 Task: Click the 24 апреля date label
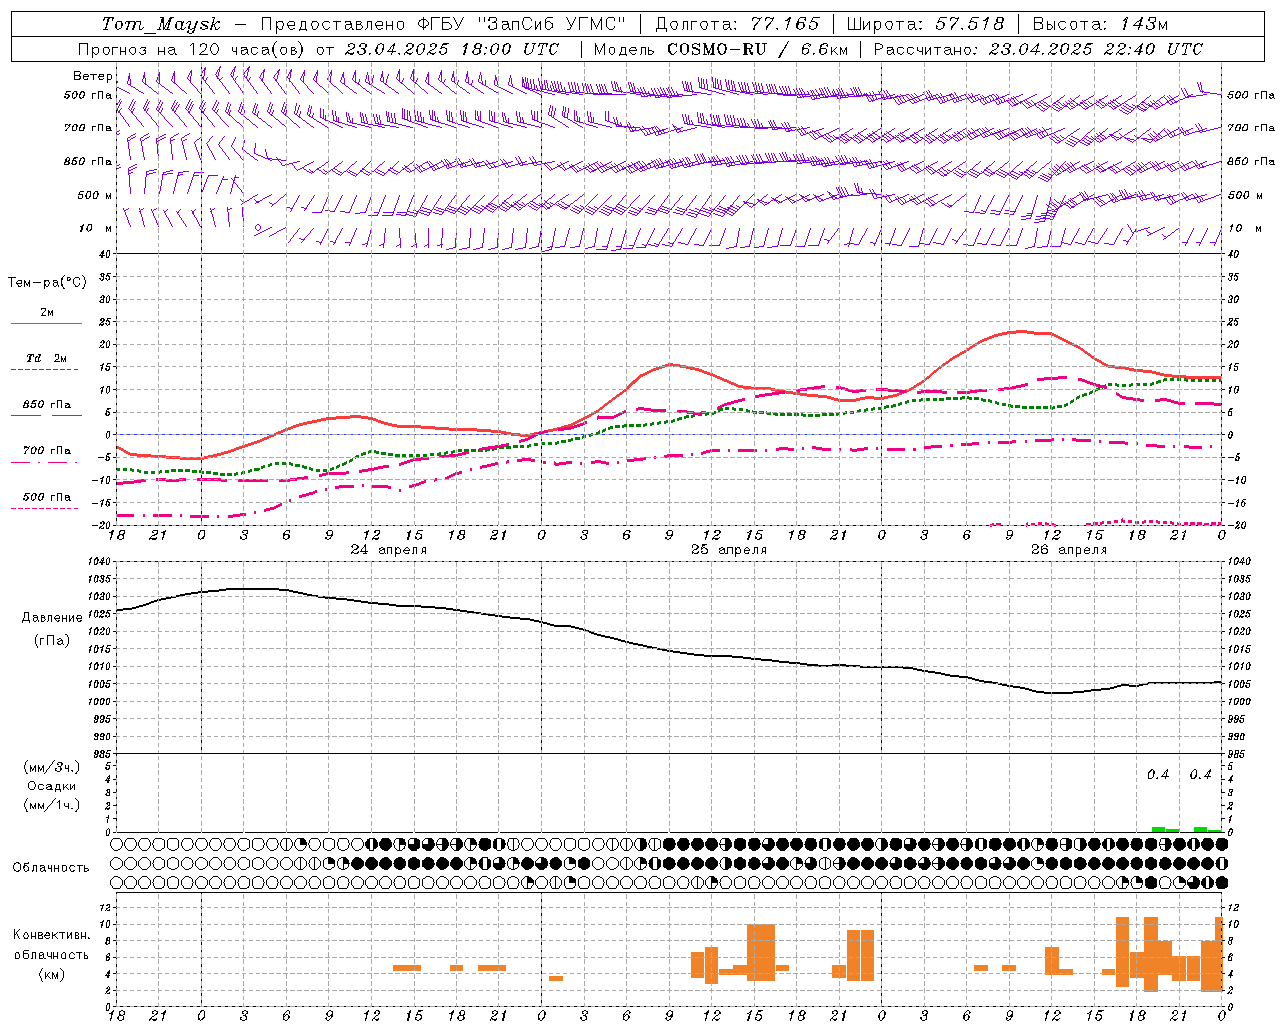[x=388, y=550]
